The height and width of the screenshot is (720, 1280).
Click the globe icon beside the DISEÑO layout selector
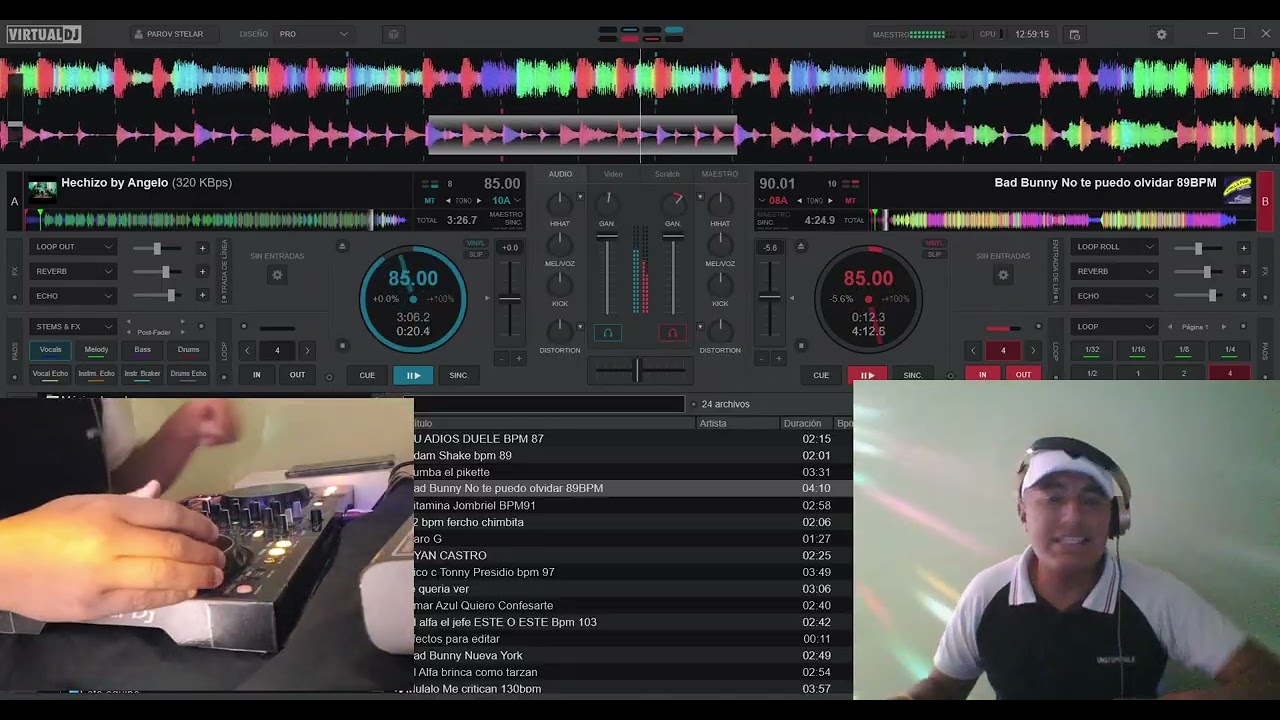tap(393, 34)
